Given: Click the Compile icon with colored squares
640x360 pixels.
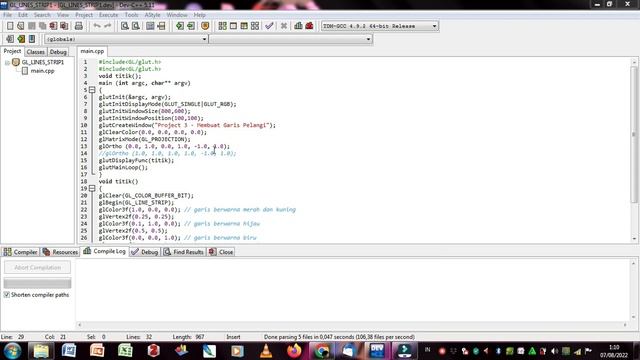Looking at the screenshot, I should 222,26.
